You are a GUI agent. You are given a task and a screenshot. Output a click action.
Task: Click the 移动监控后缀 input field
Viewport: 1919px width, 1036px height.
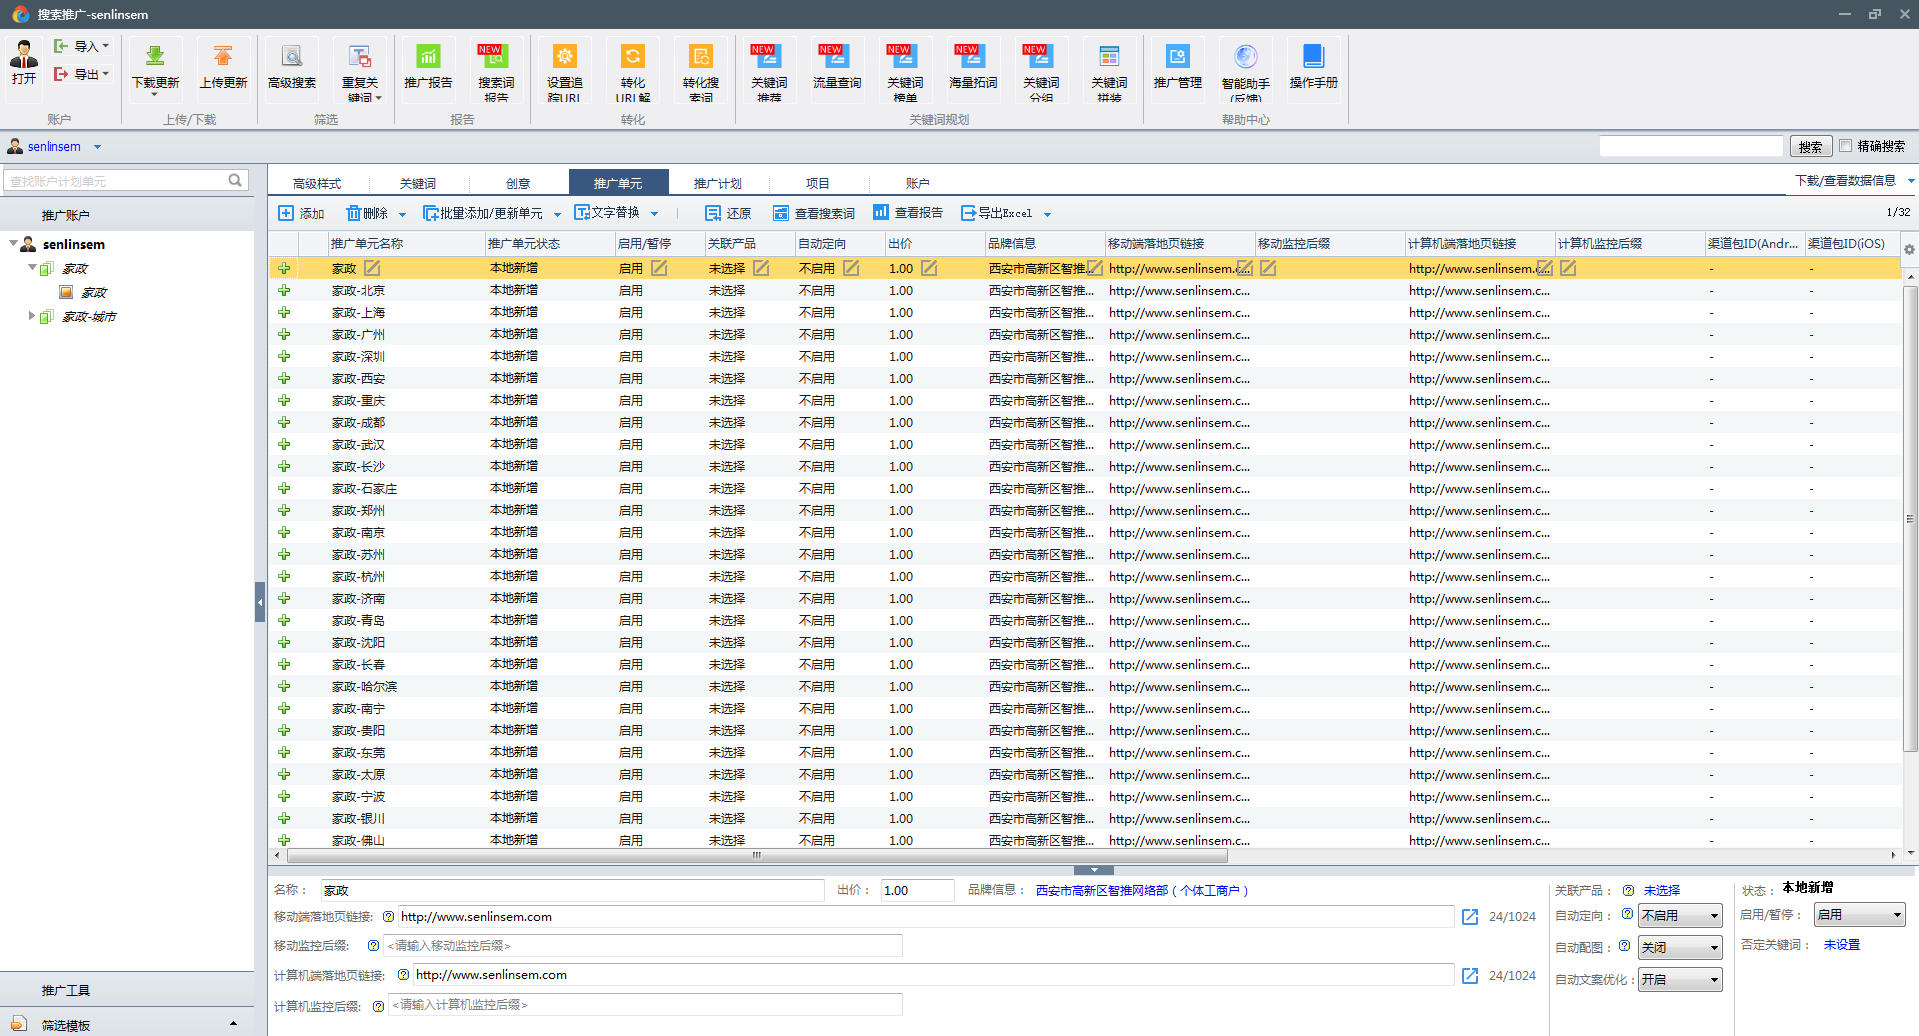tap(643, 946)
